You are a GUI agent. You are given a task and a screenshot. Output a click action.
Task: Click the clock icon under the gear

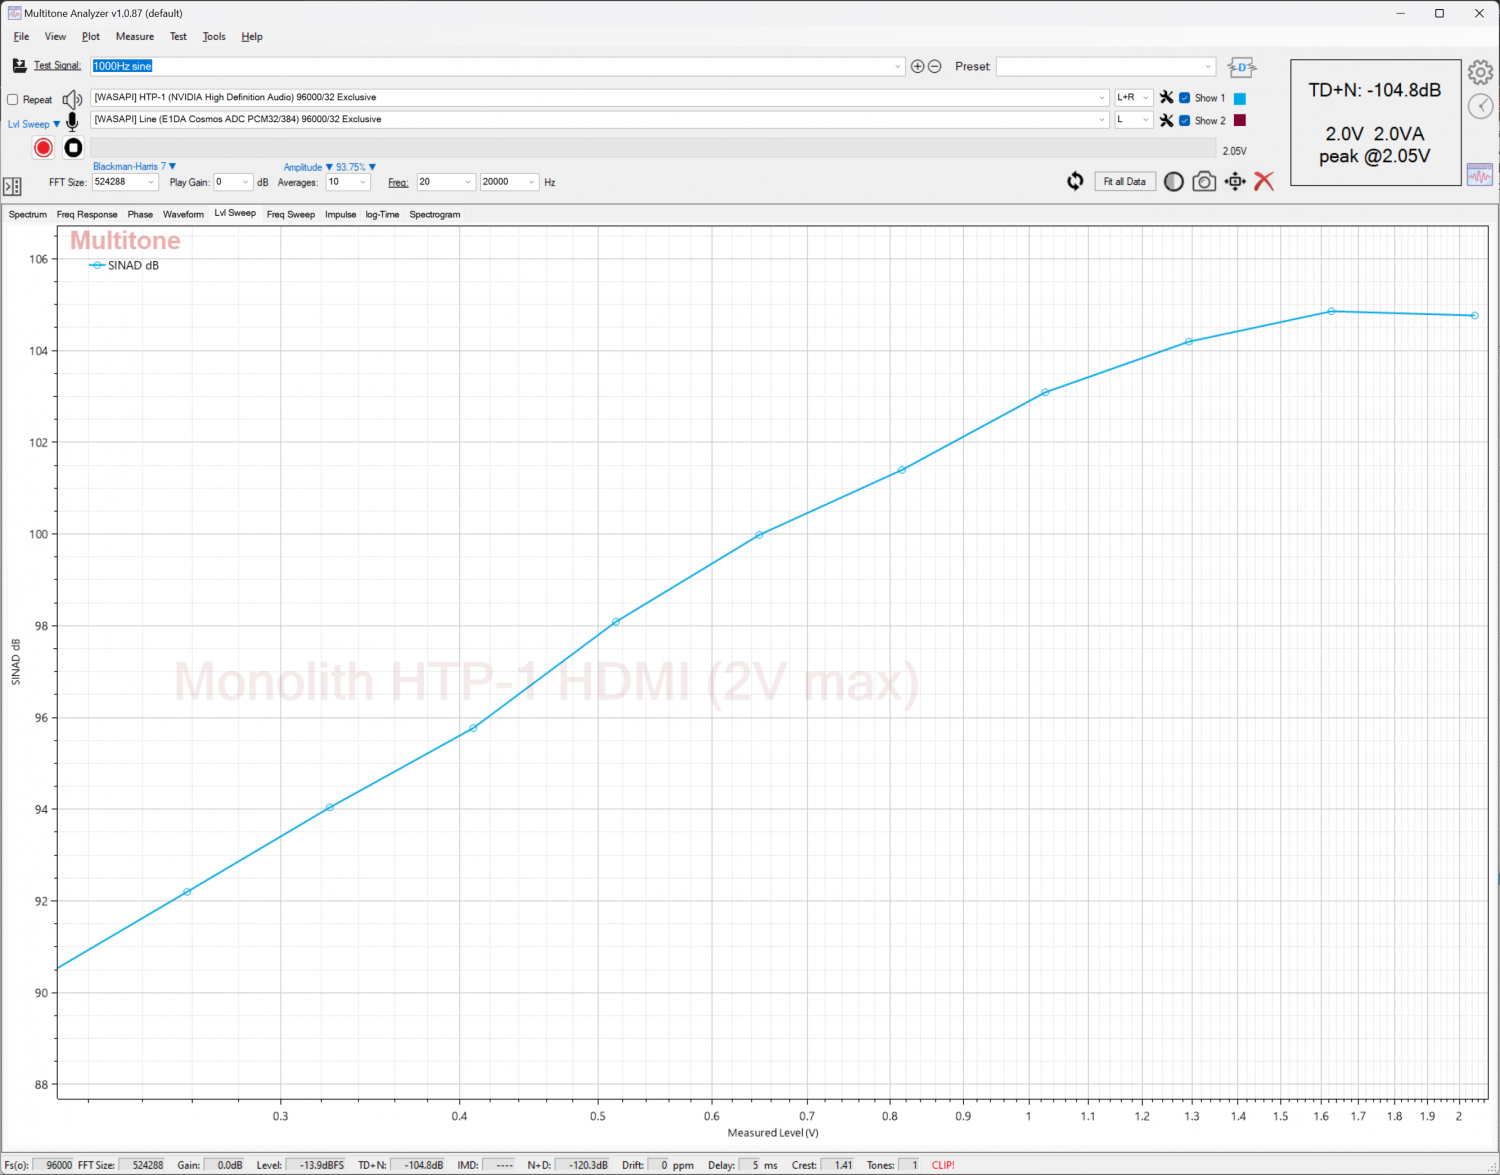click(x=1480, y=106)
